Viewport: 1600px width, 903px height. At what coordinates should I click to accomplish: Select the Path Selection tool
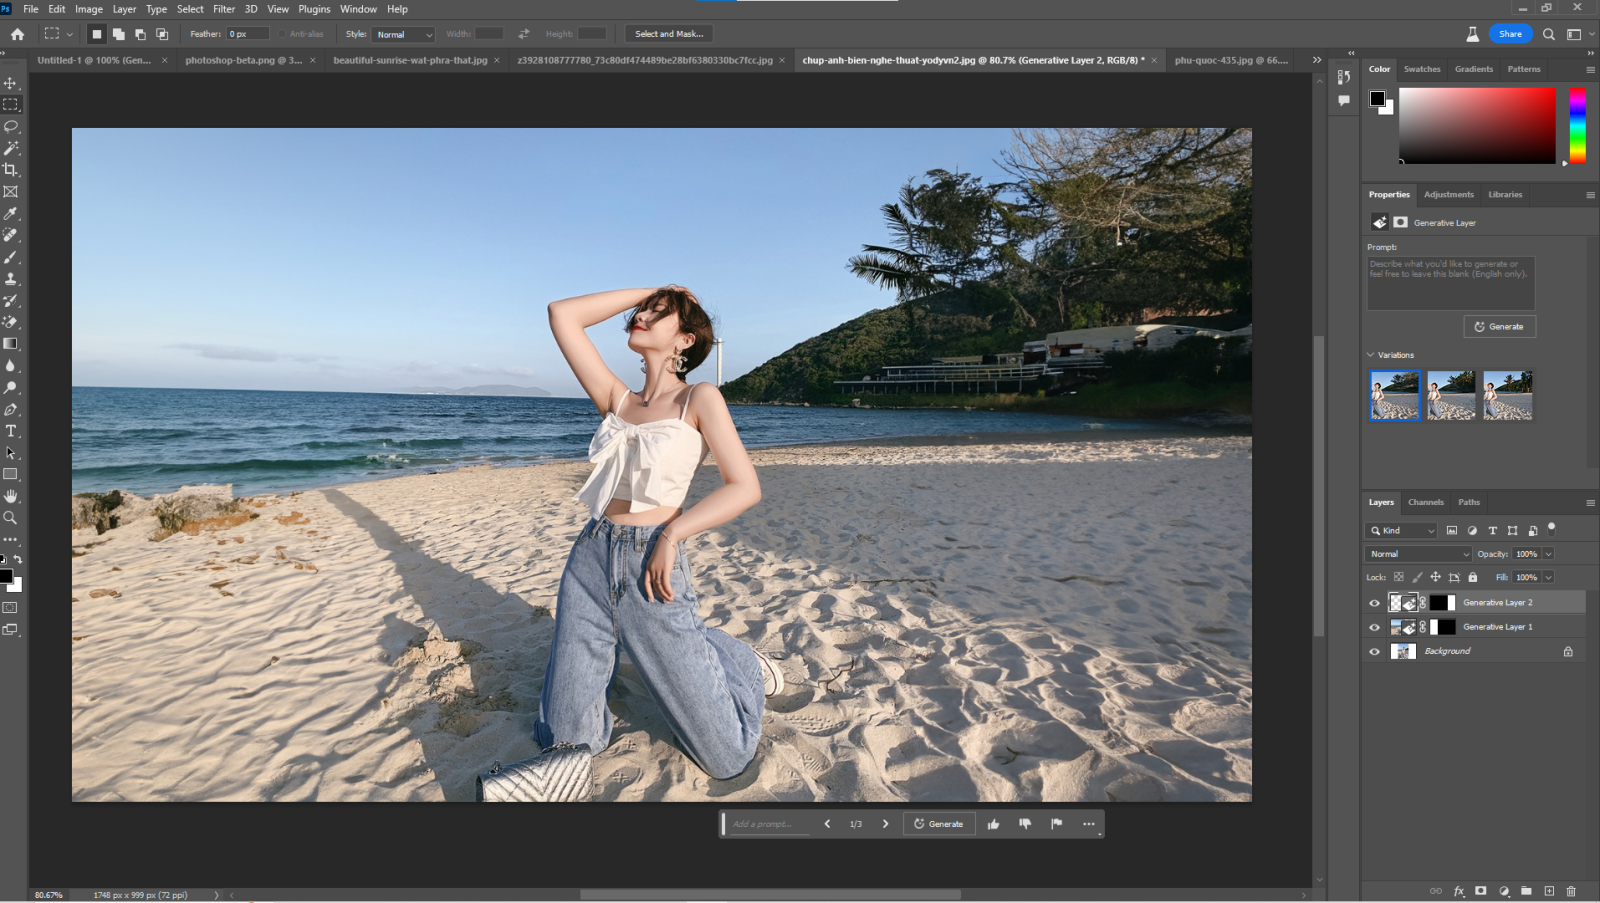click(11, 453)
